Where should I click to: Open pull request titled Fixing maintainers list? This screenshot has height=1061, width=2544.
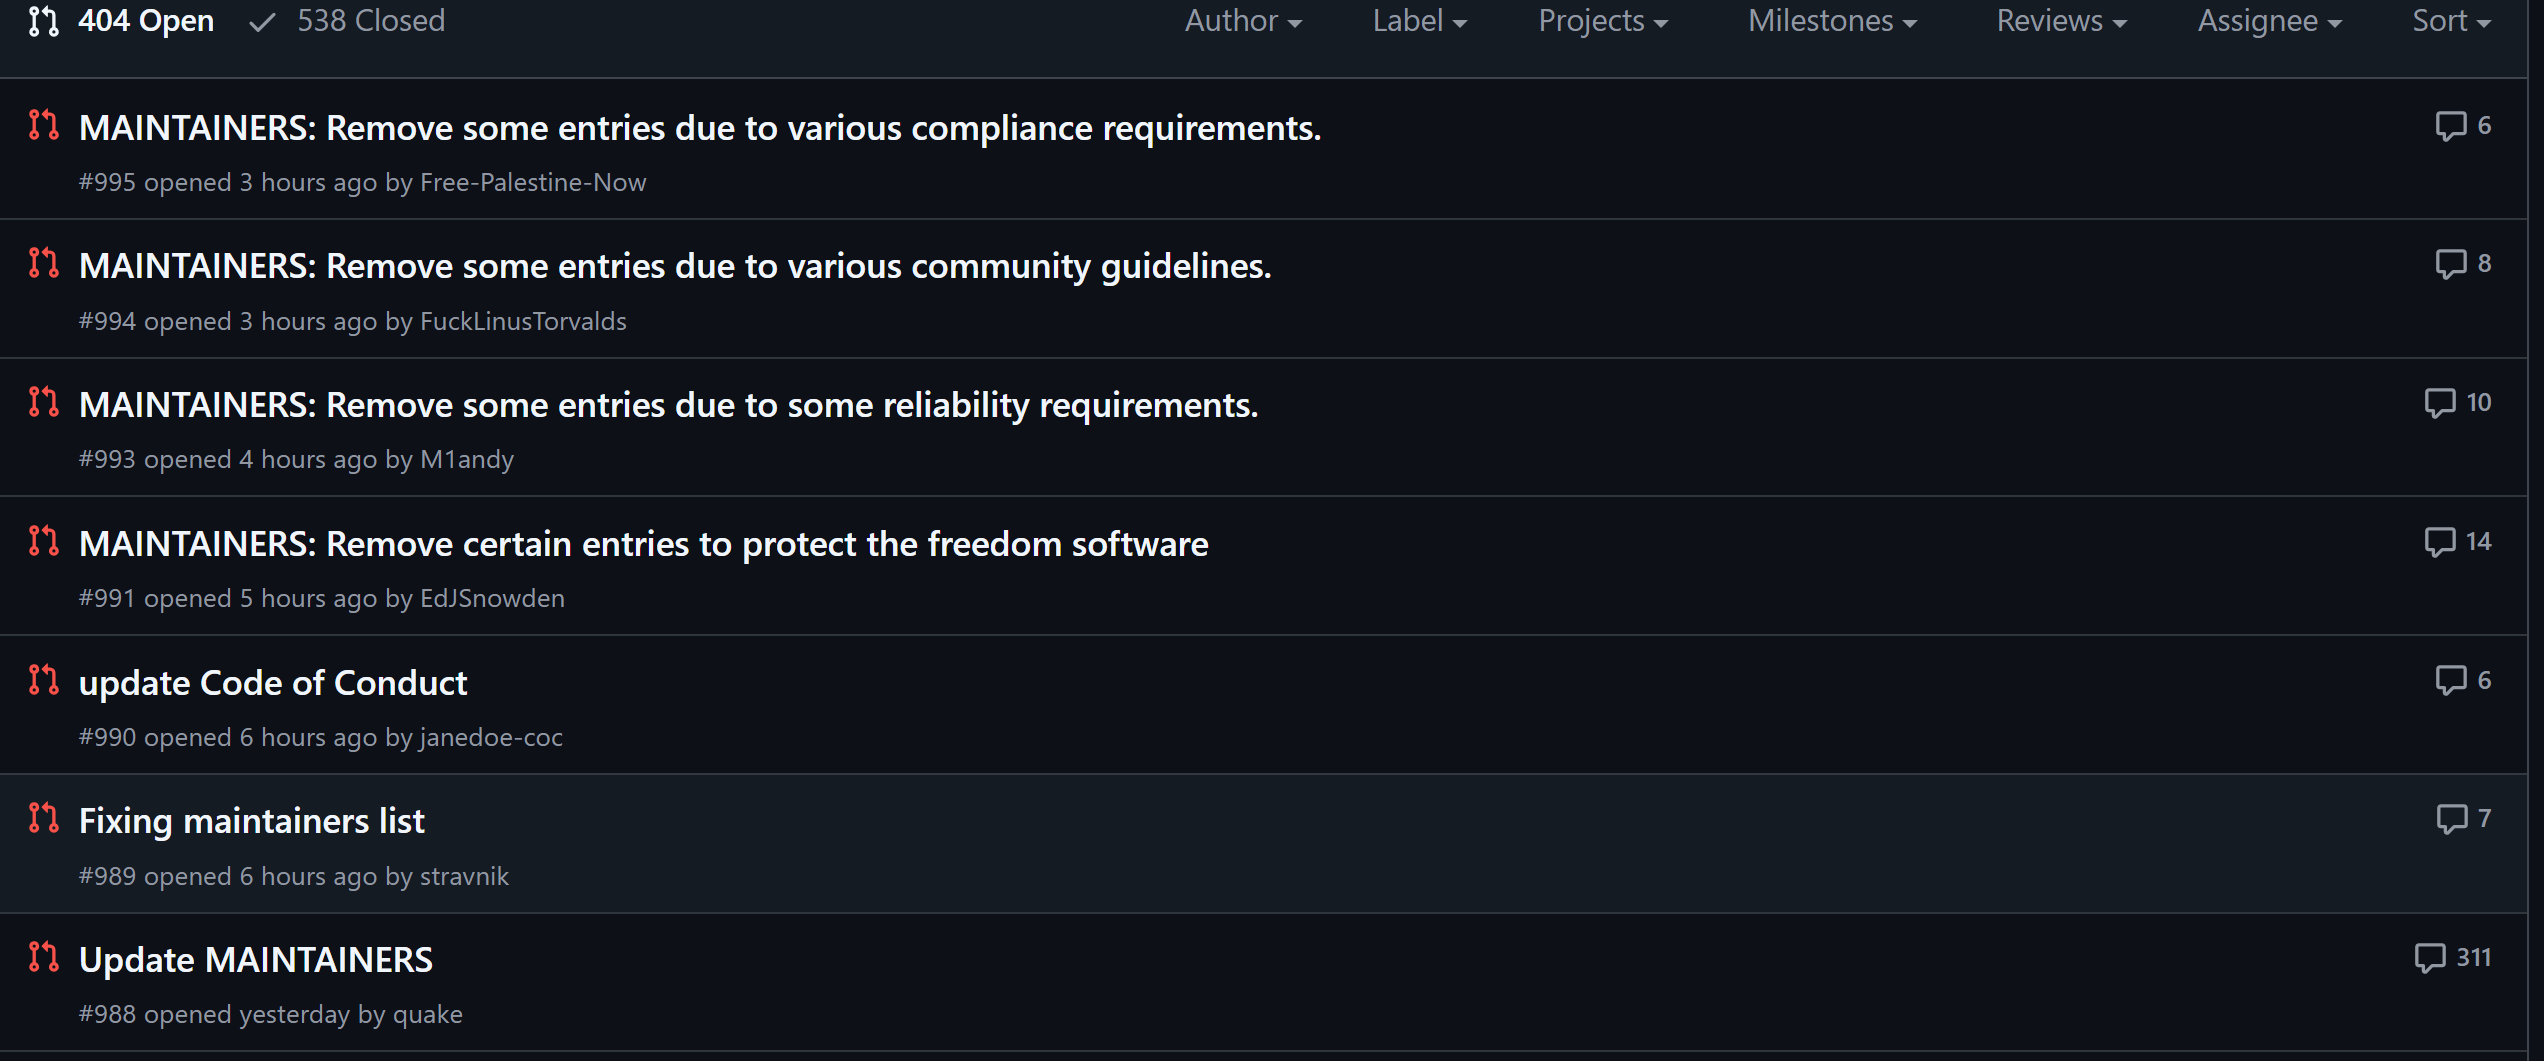click(251, 820)
